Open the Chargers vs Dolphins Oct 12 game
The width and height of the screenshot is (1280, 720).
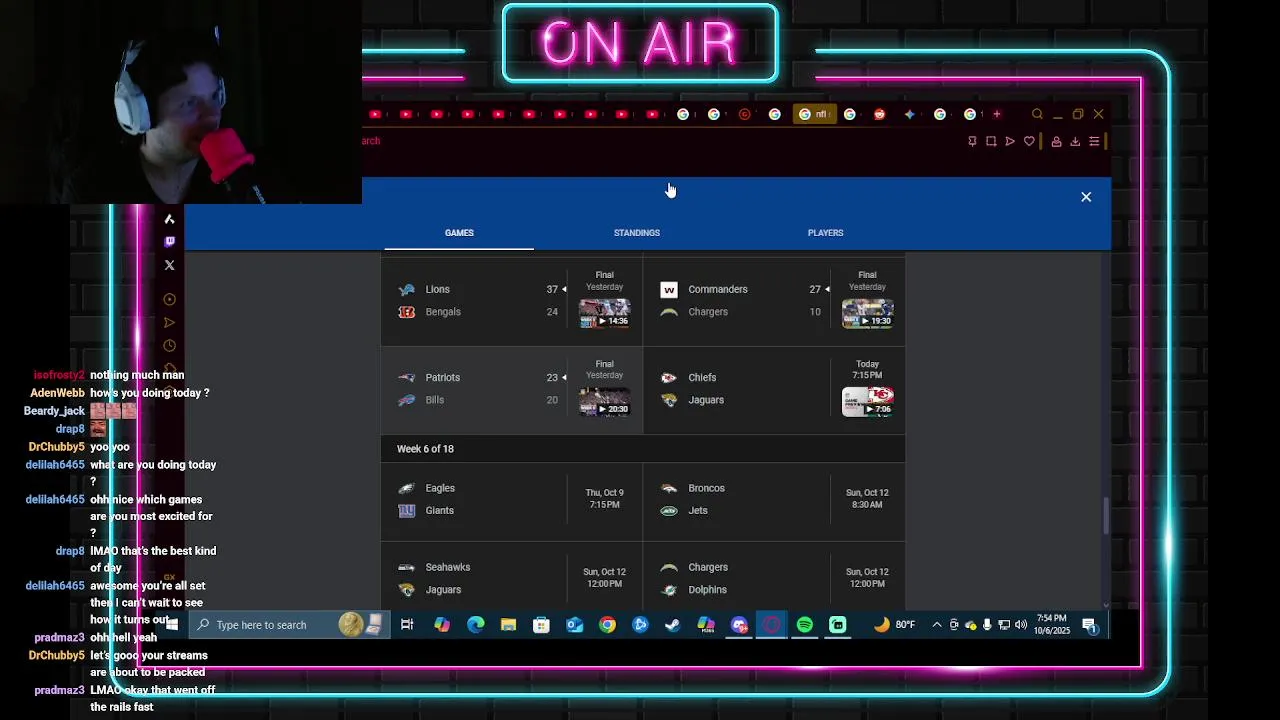[774, 578]
